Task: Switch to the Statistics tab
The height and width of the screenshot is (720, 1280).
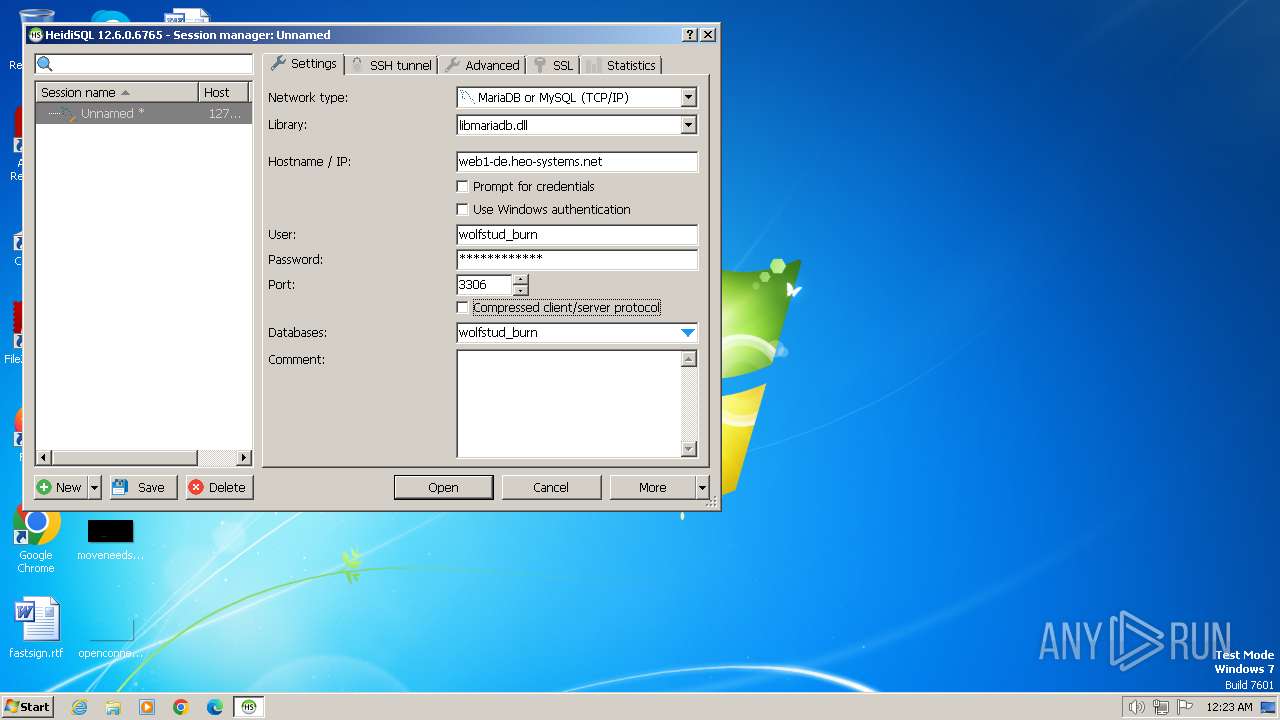Action: pos(621,65)
